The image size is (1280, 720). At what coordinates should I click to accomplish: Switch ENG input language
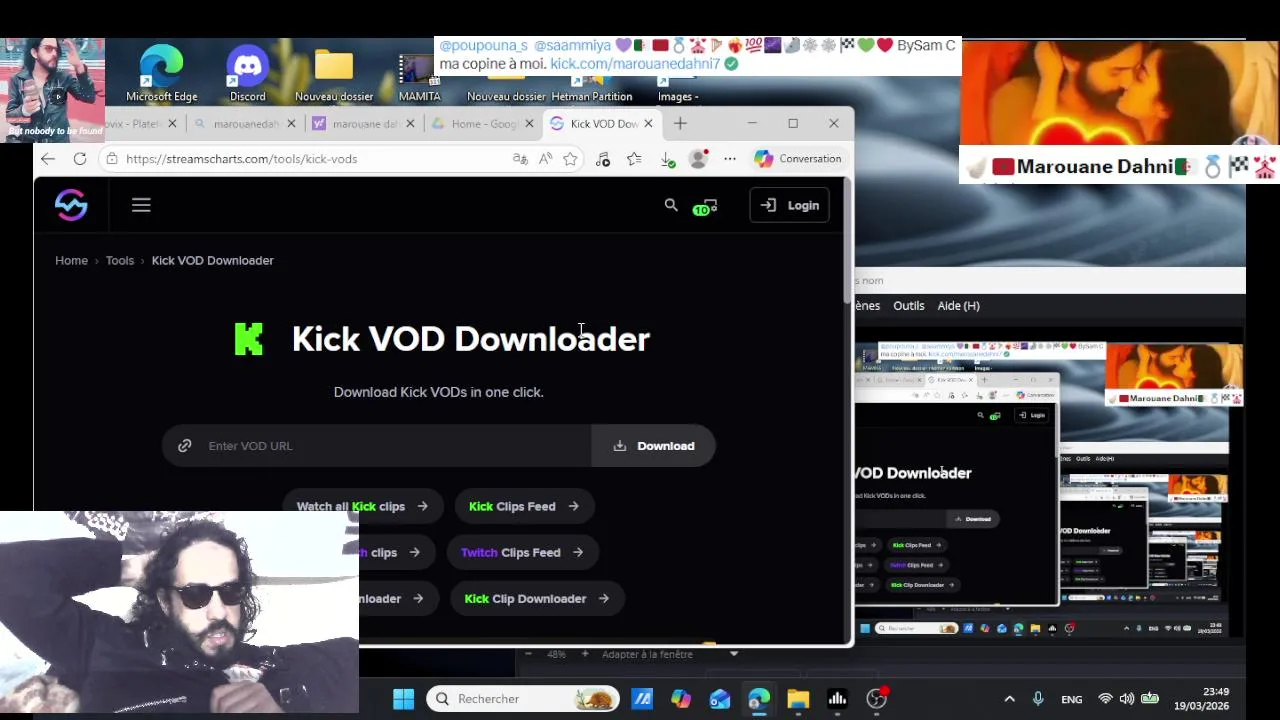click(x=1072, y=699)
